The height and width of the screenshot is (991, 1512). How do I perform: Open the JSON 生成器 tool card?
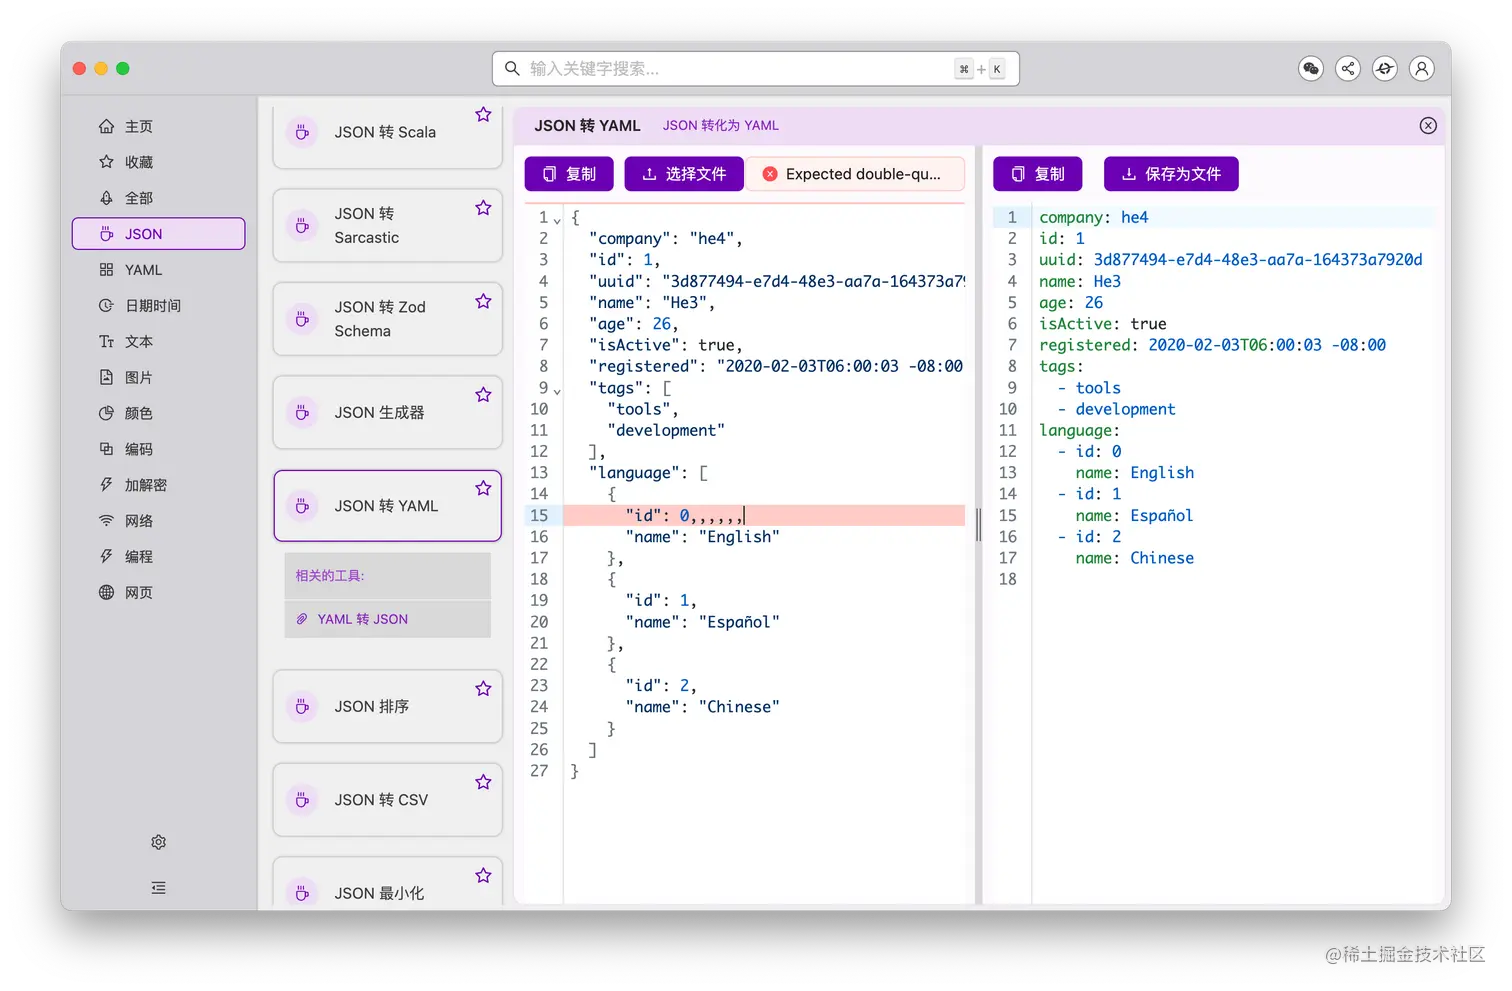(x=387, y=412)
